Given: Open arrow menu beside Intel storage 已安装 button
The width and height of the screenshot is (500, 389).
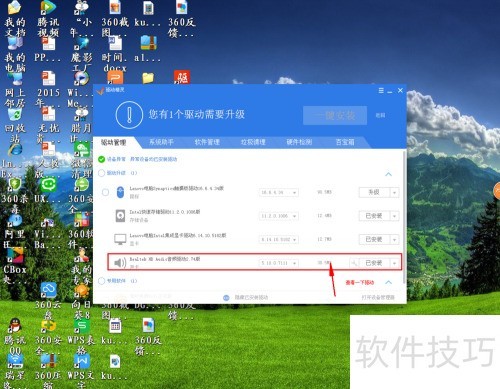Looking at the screenshot, I should coord(395,216).
